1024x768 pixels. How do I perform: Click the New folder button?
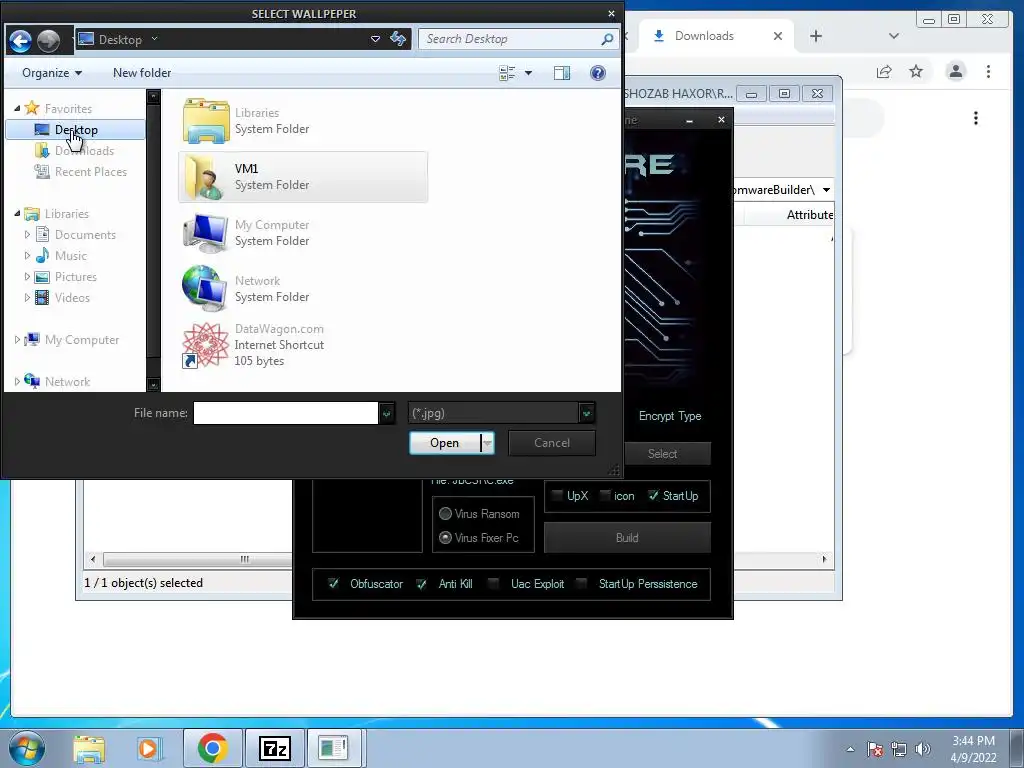click(142, 73)
